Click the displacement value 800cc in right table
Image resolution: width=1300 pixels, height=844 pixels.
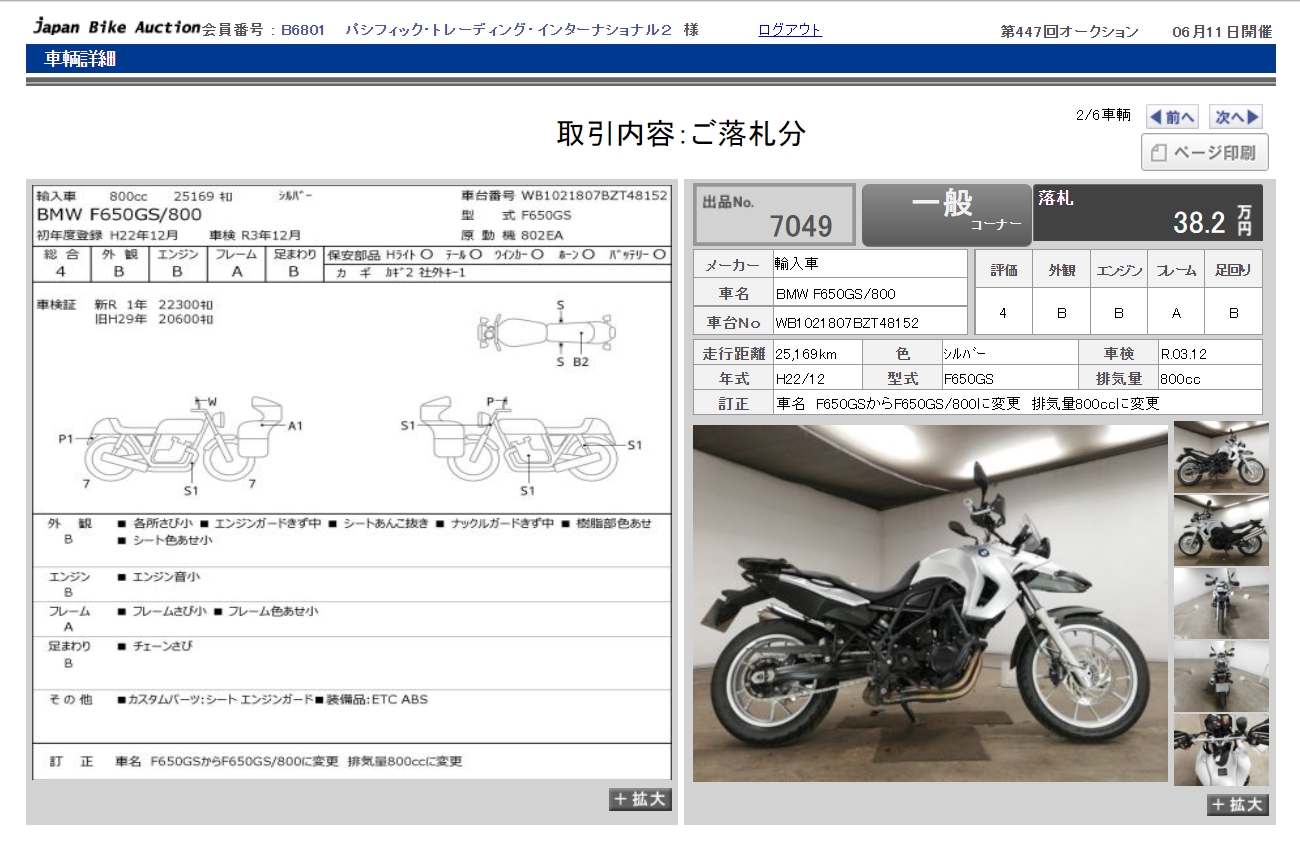[1180, 379]
